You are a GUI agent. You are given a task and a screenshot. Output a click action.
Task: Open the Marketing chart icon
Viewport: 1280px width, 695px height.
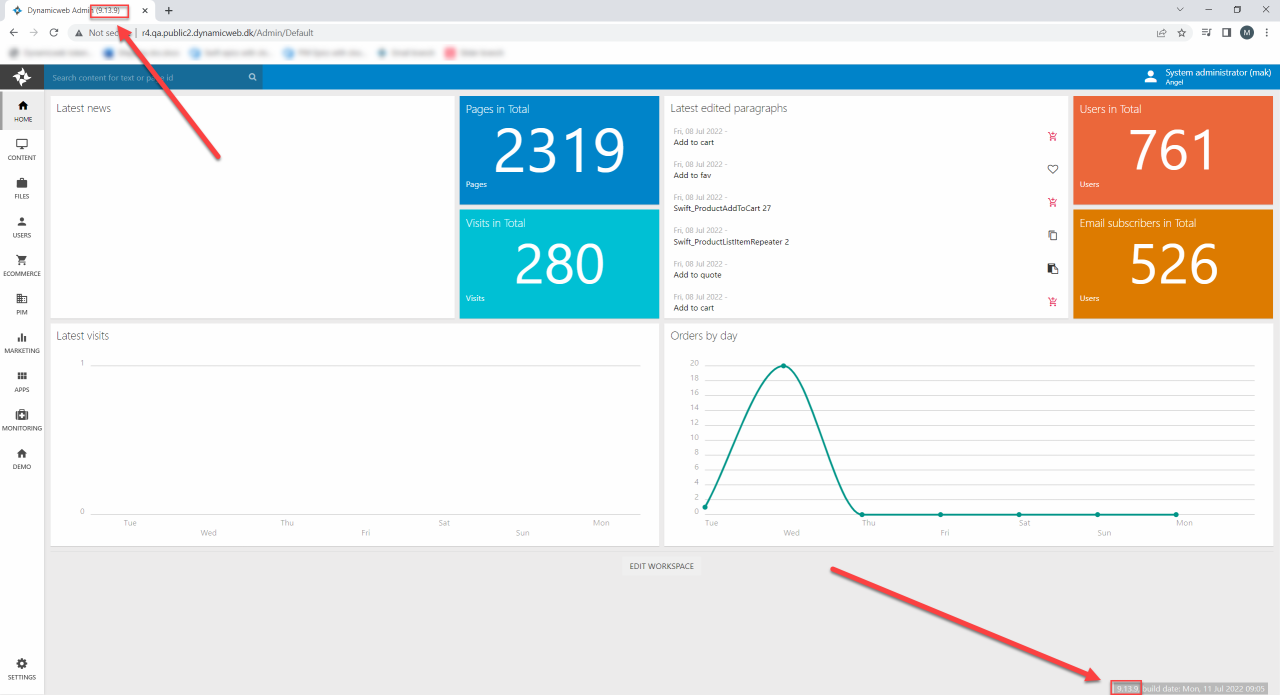coord(22,342)
